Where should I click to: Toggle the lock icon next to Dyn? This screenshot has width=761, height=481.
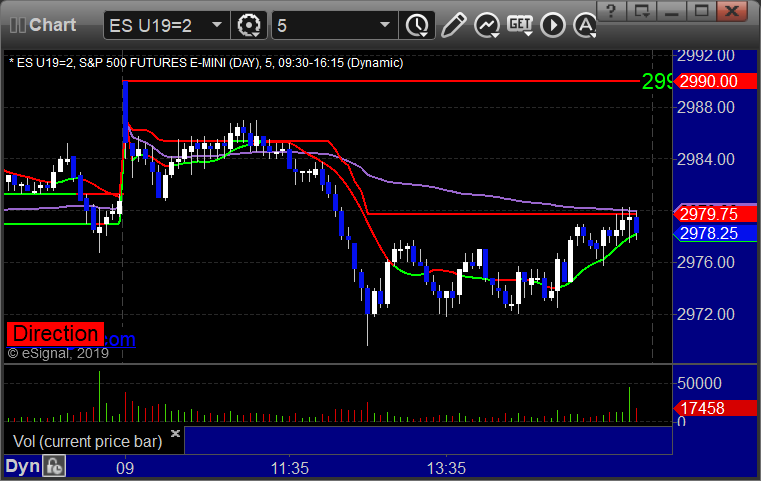pyautogui.click(x=54, y=466)
